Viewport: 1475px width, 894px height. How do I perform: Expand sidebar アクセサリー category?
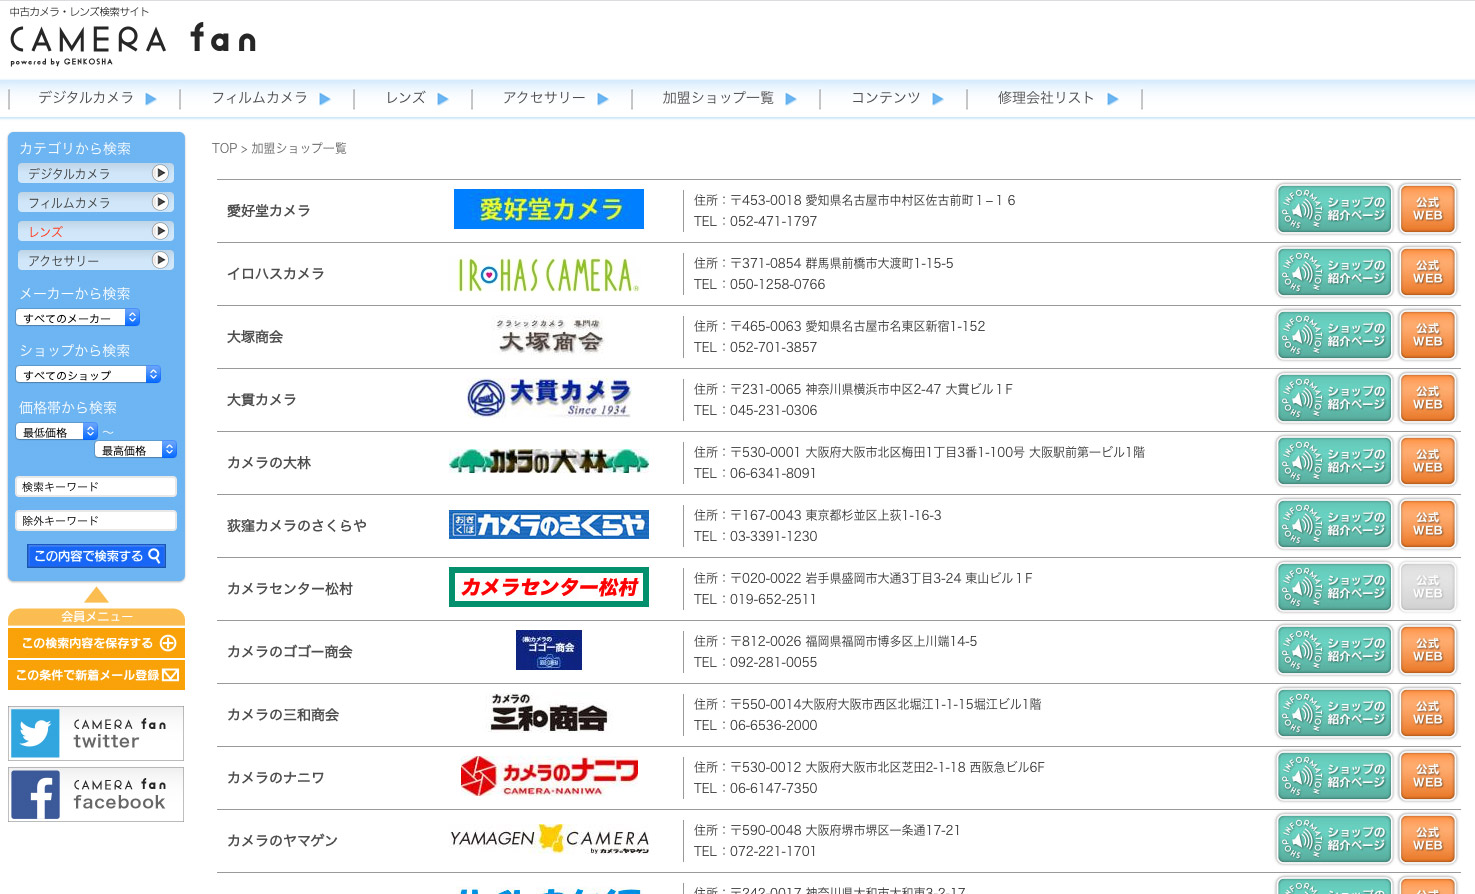96,260
